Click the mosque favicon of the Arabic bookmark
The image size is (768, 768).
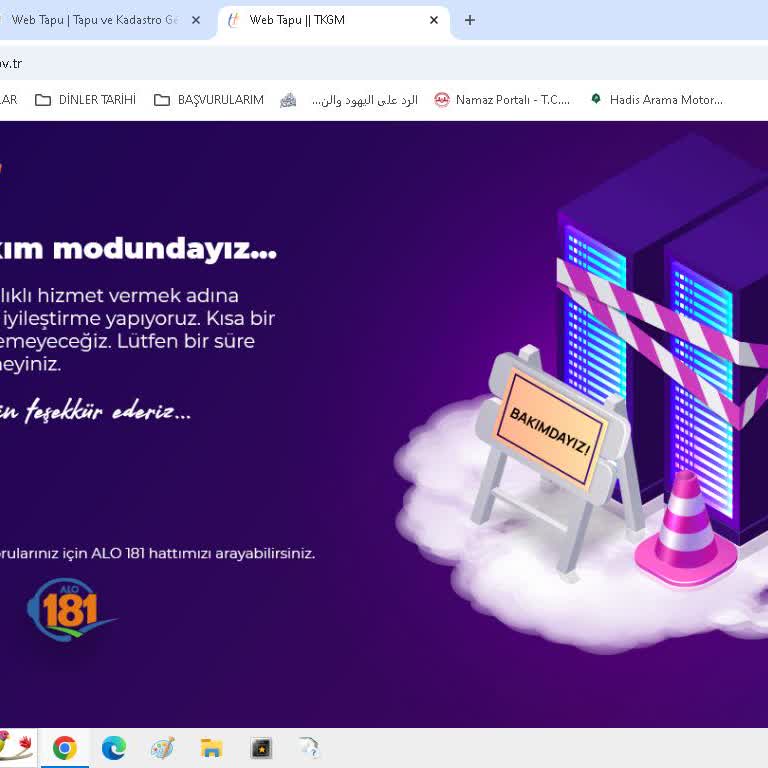pos(288,100)
